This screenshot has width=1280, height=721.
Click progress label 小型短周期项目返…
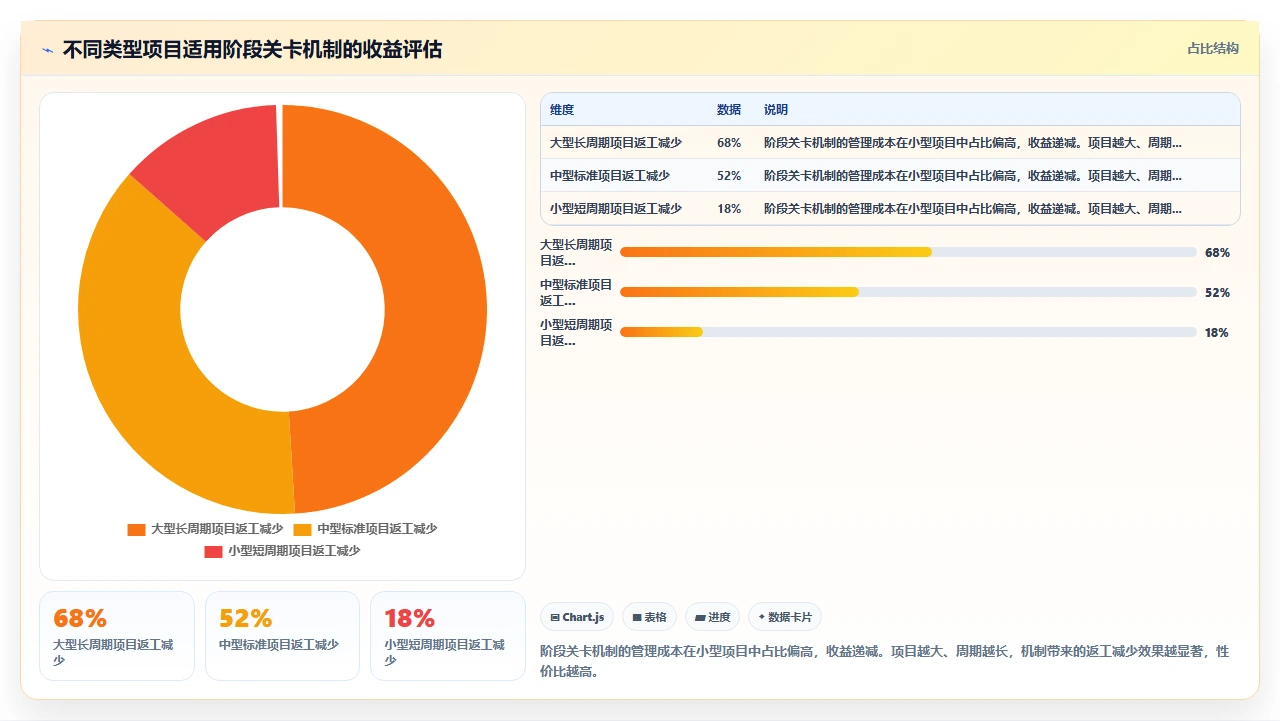click(576, 332)
